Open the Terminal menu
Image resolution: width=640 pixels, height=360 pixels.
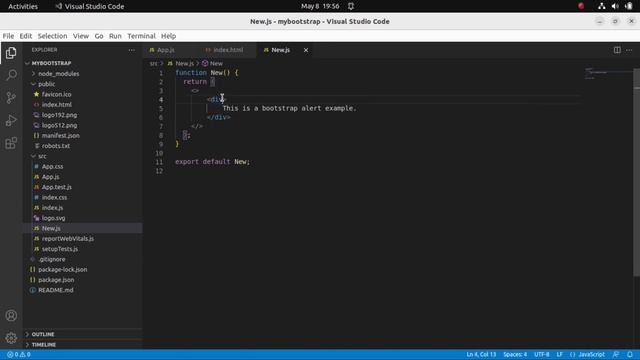pyautogui.click(x=141, y=36)
